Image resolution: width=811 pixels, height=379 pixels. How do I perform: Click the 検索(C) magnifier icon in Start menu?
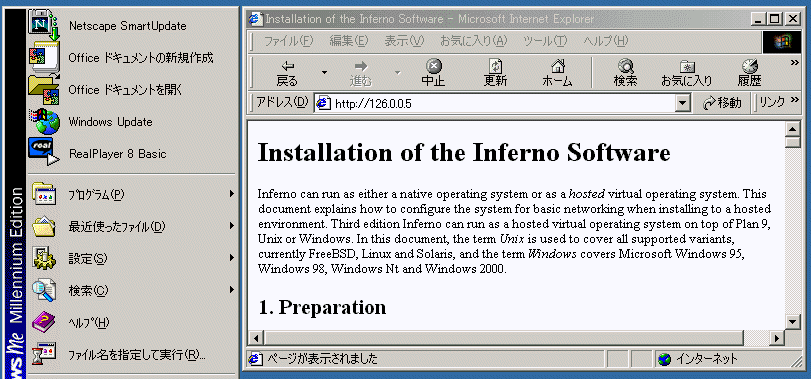click(x=44, y=291)
